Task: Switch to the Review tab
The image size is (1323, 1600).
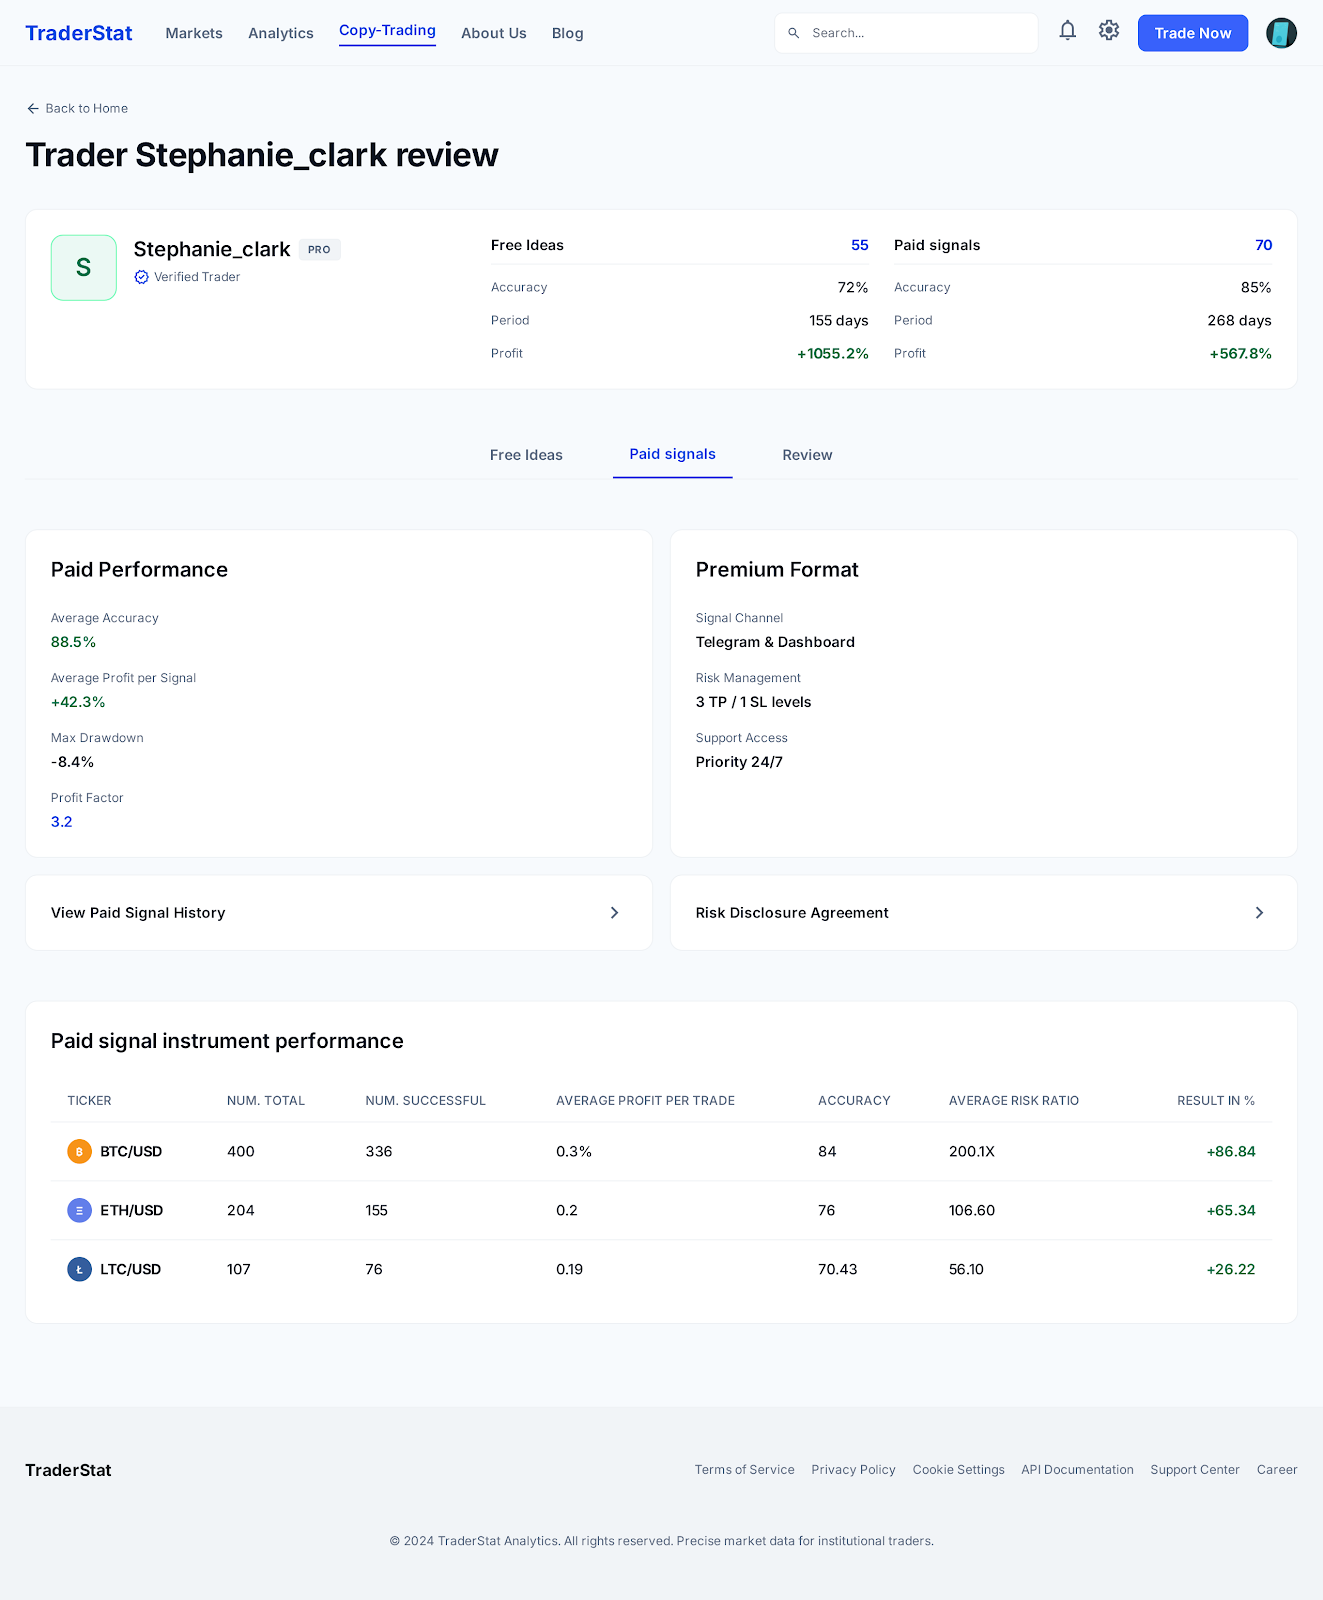Action: 807,455
